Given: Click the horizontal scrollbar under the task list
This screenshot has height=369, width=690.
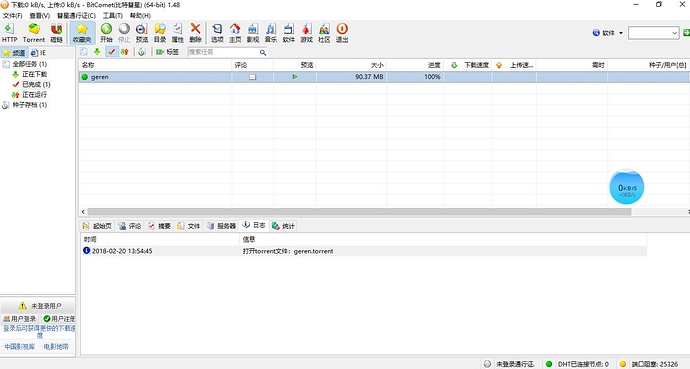Looking at the screenshot, I should (x=359, y=212).
